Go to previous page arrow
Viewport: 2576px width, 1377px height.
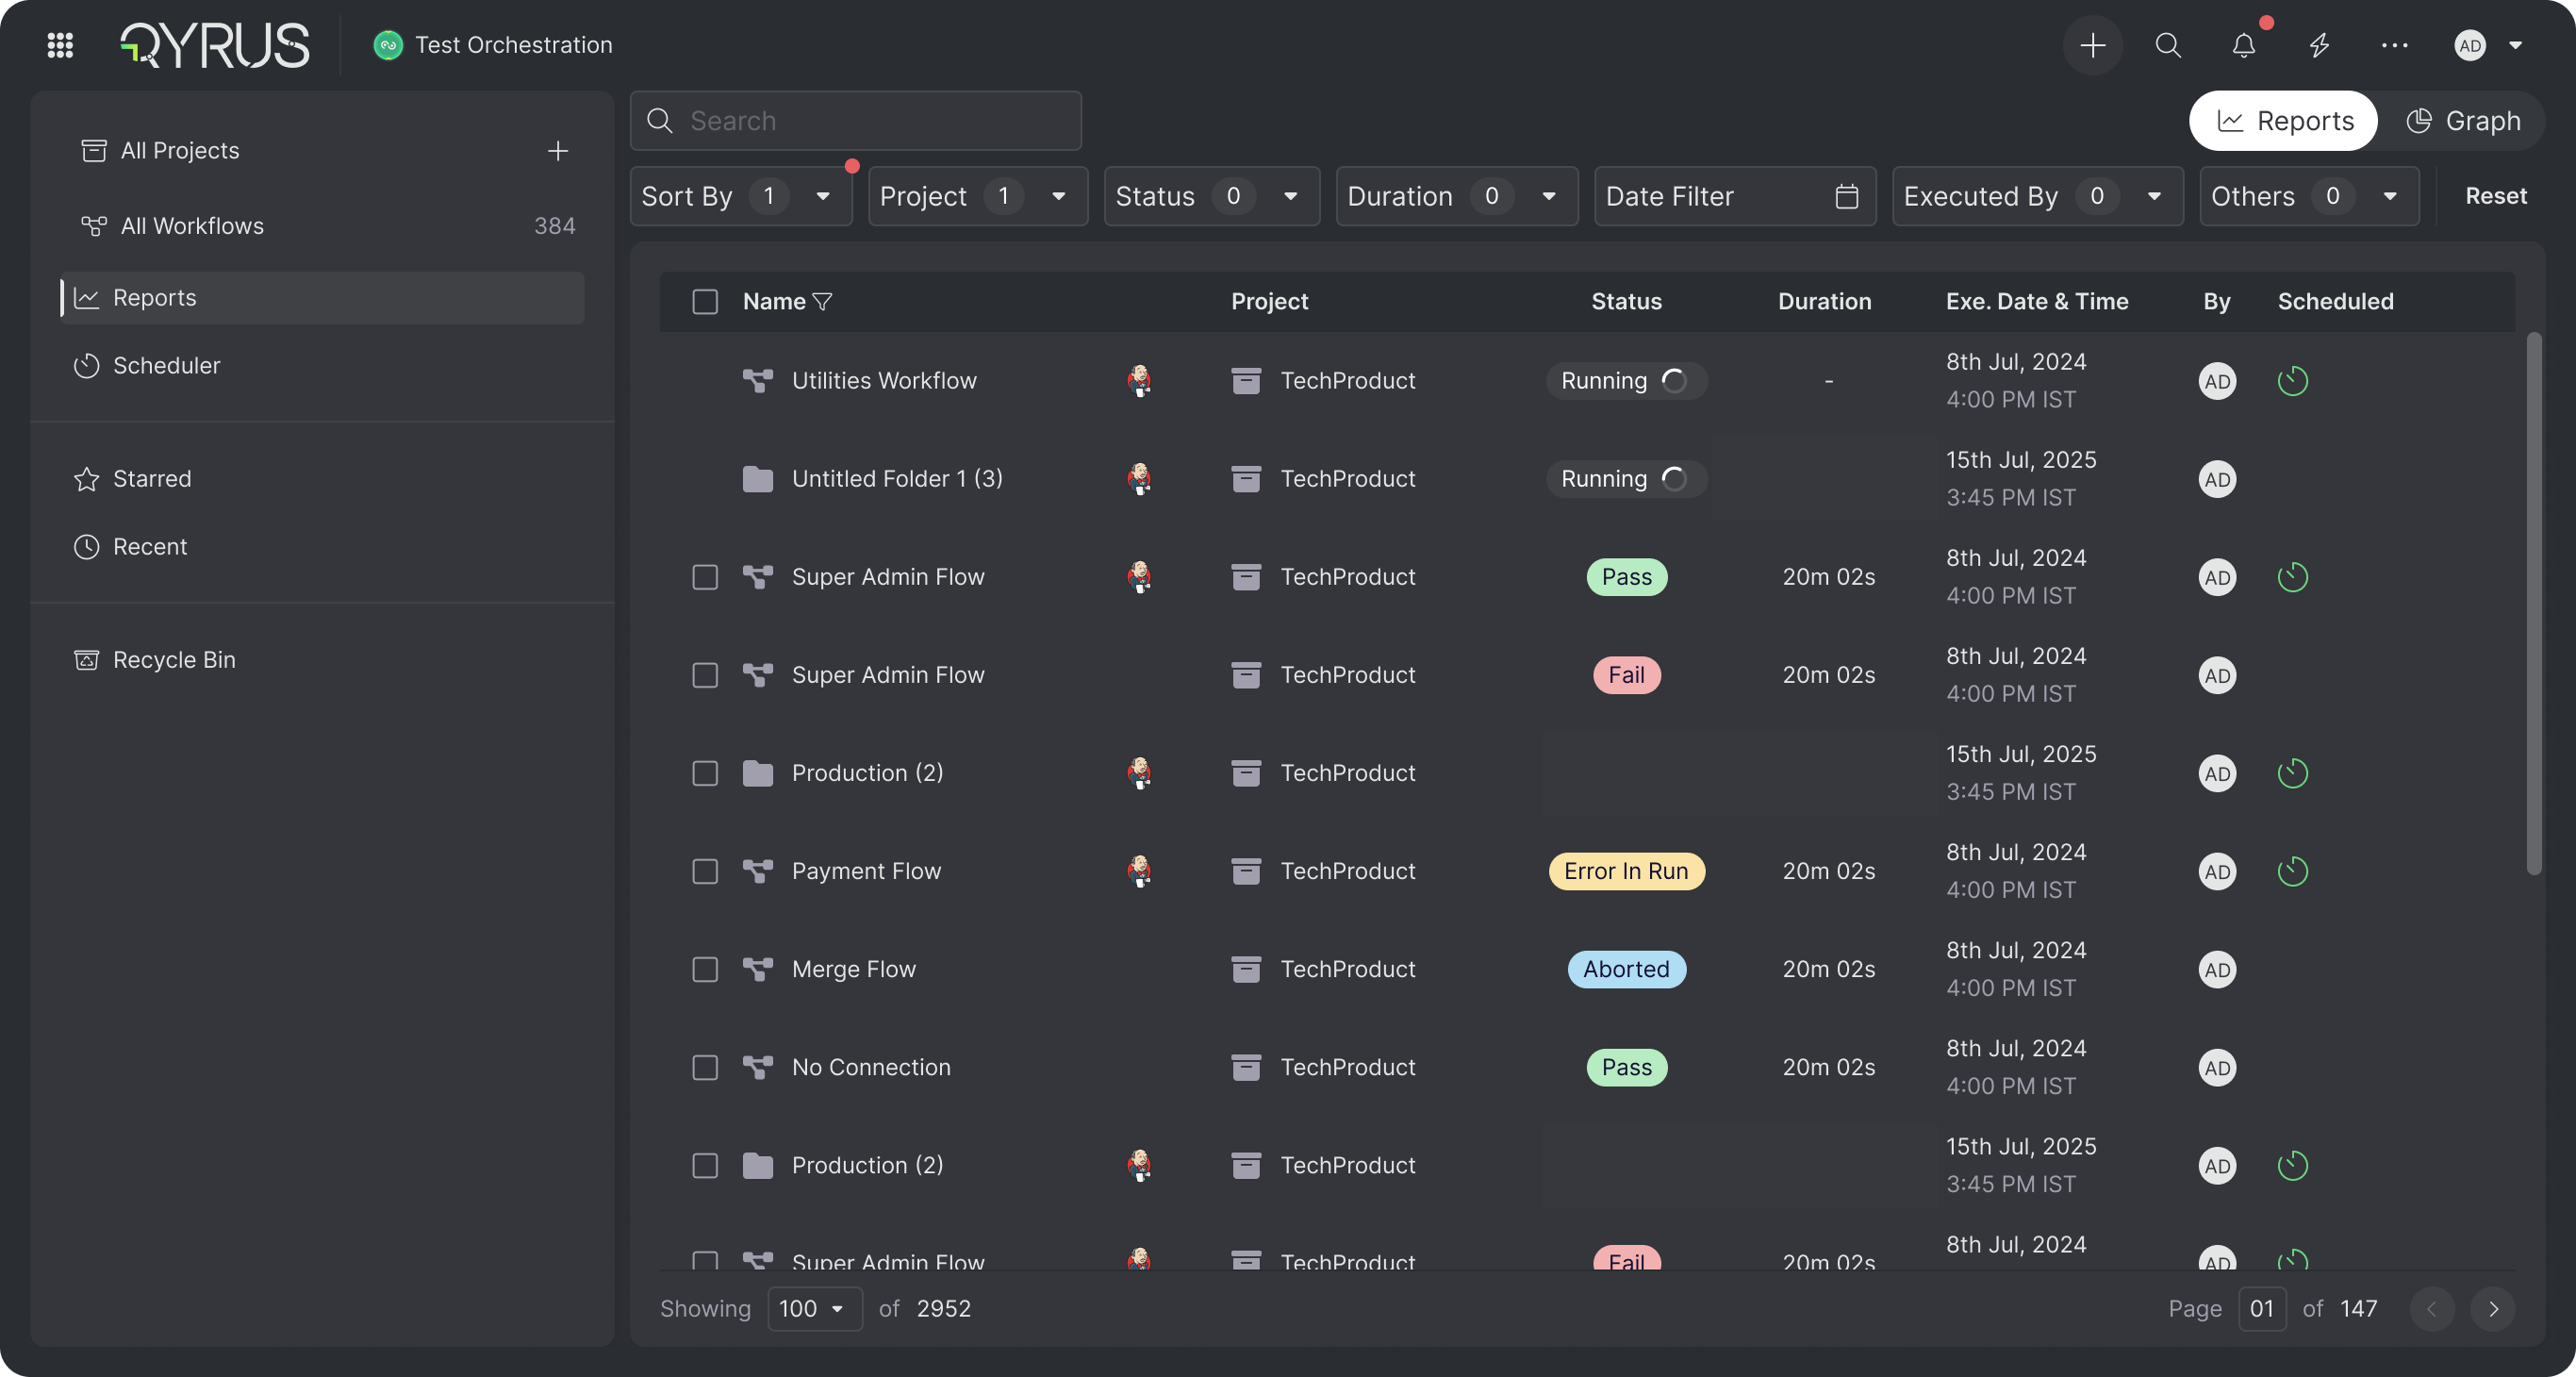(x=2431, y=1309)
